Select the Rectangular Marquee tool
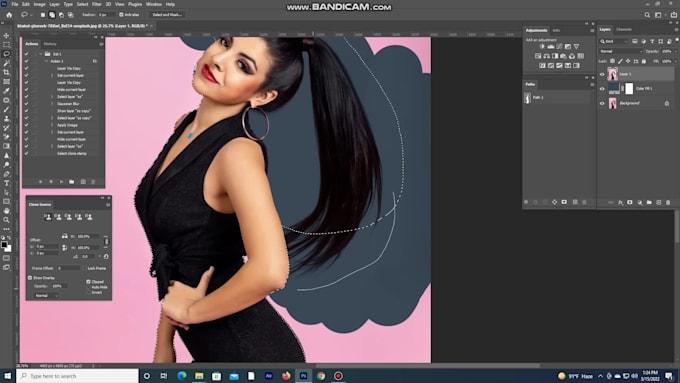Screen dimensions: 680x383 (x=6, y=45)
